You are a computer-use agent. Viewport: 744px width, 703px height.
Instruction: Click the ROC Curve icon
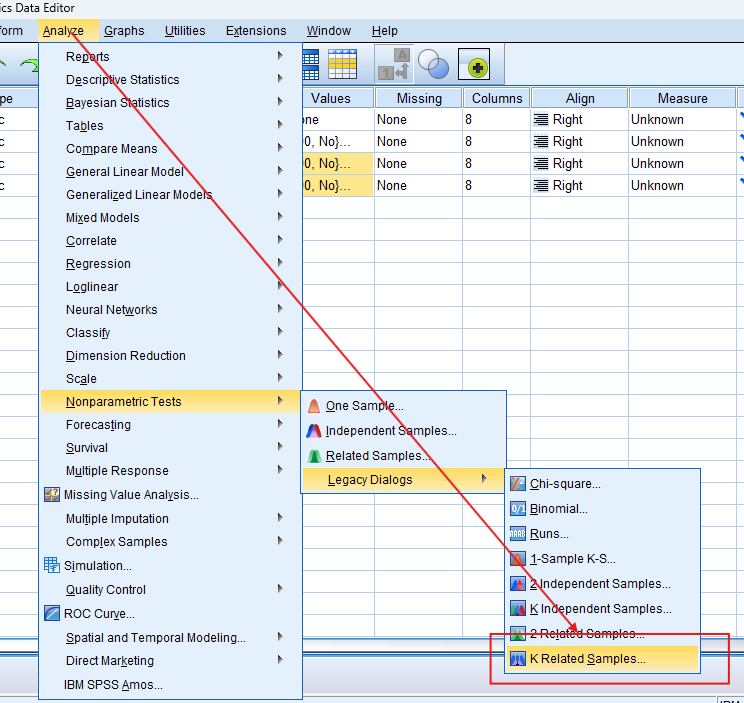click(53, 614)
